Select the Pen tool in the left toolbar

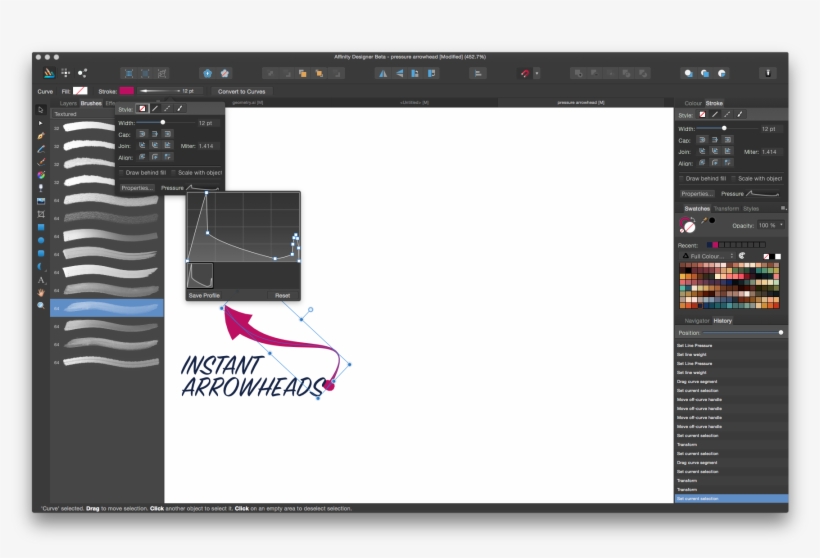41,135
